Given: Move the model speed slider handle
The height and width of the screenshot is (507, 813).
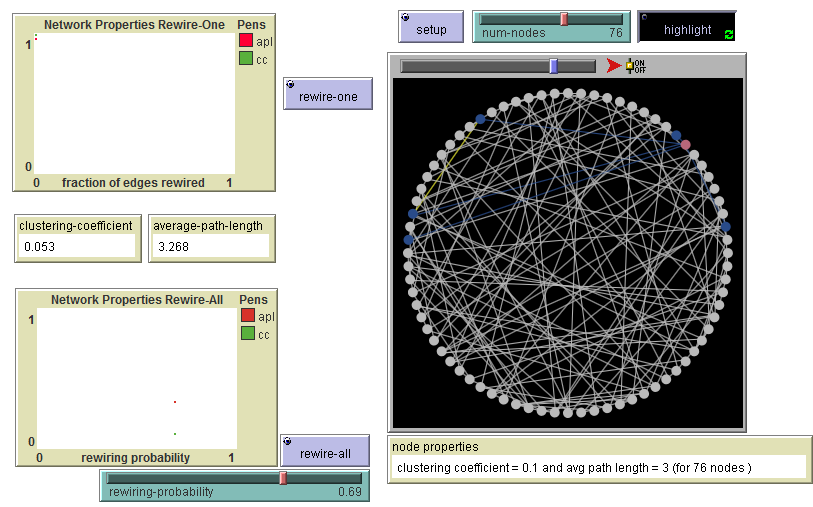Looking at the screenshot, I should click(x=554, y=66).
